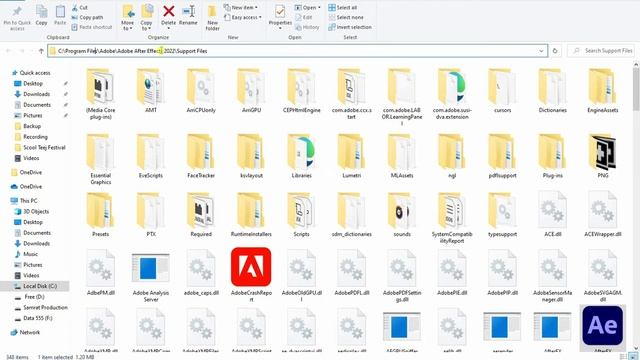Open the Scripts folder

[301, 215]
